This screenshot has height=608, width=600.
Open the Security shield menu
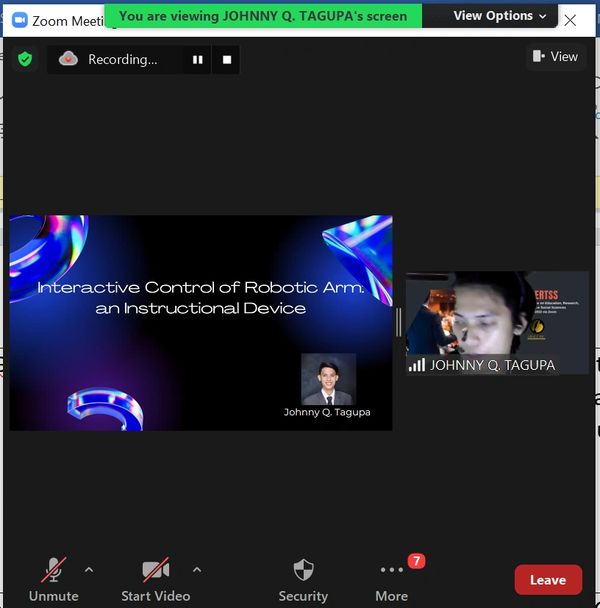[x=303, y=579]
